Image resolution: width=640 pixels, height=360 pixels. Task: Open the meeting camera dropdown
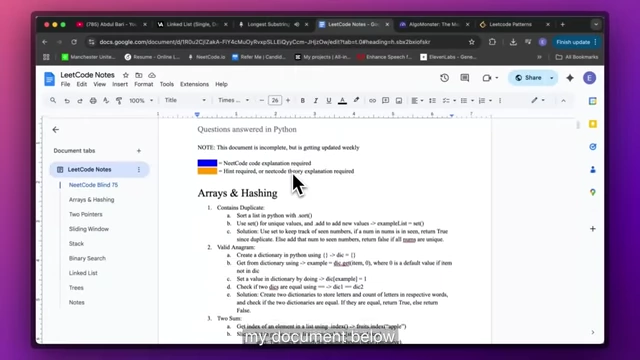tap(490, 78)
